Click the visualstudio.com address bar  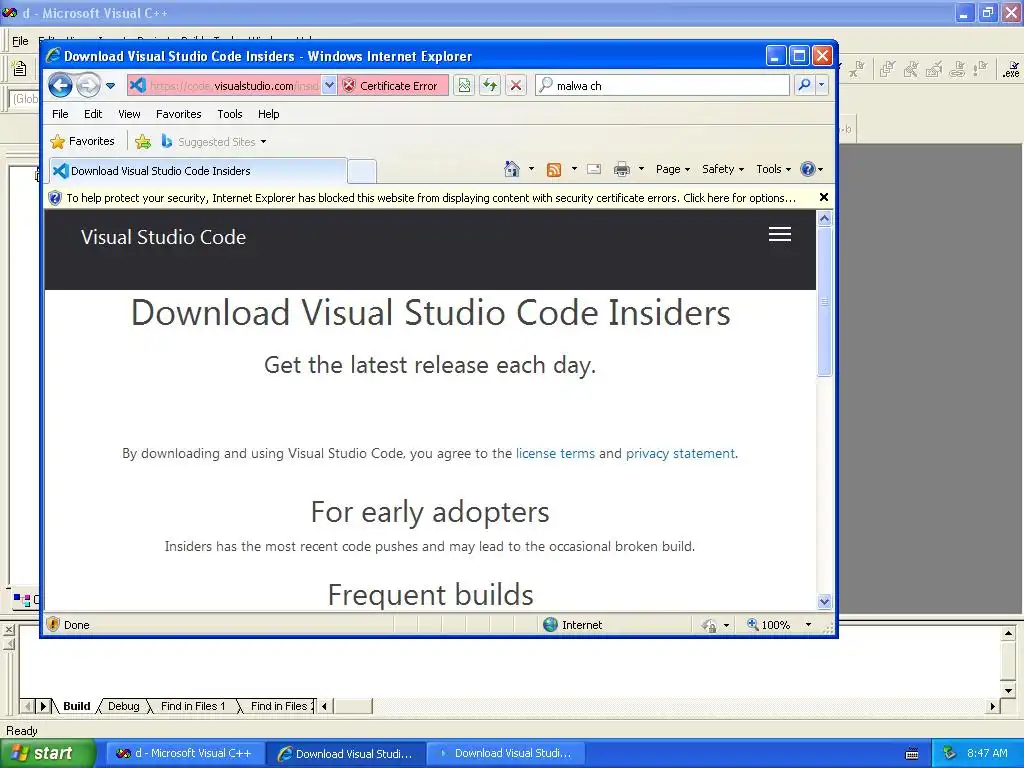224,86
